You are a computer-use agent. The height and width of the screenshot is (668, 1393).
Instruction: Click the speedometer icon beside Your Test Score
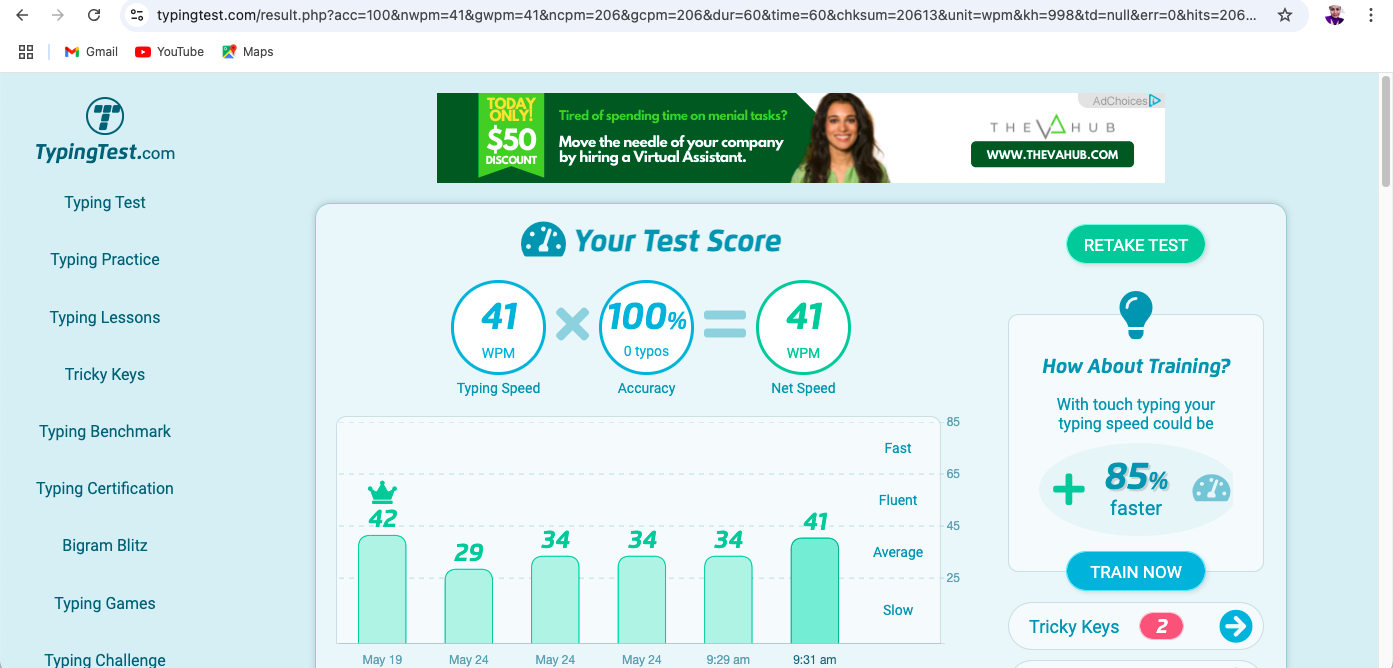point(544,240)
